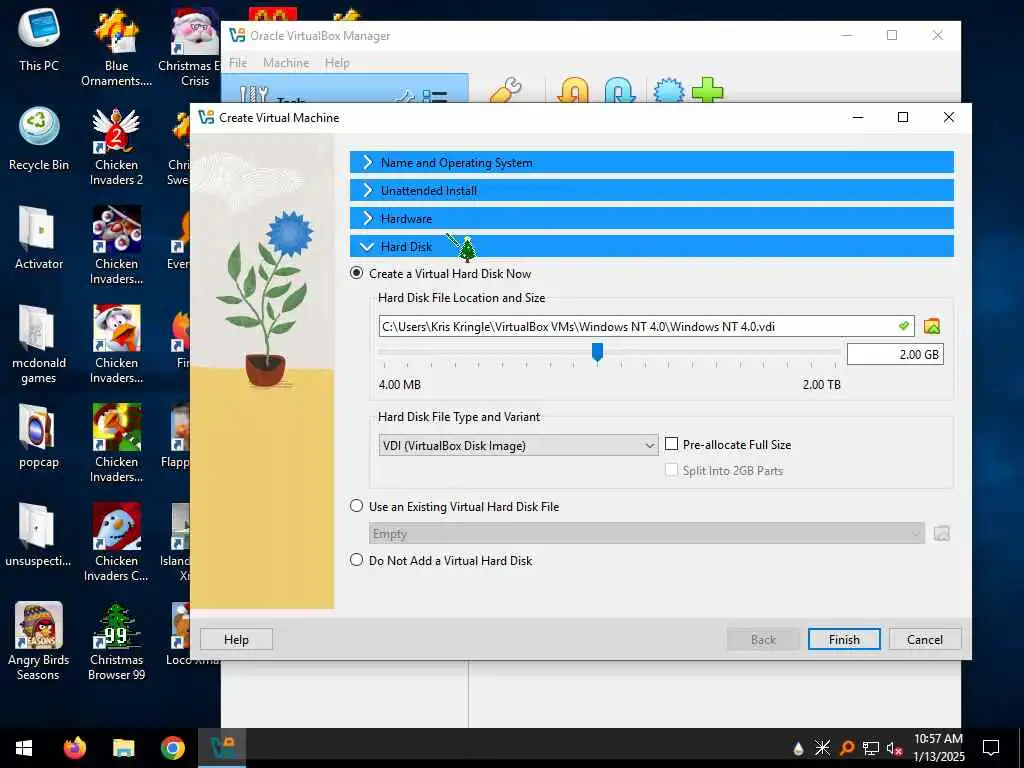The width and height of the screenshot is (1024, 768).
Task: Open File Explorer from the taskbar
Action: 123,748
